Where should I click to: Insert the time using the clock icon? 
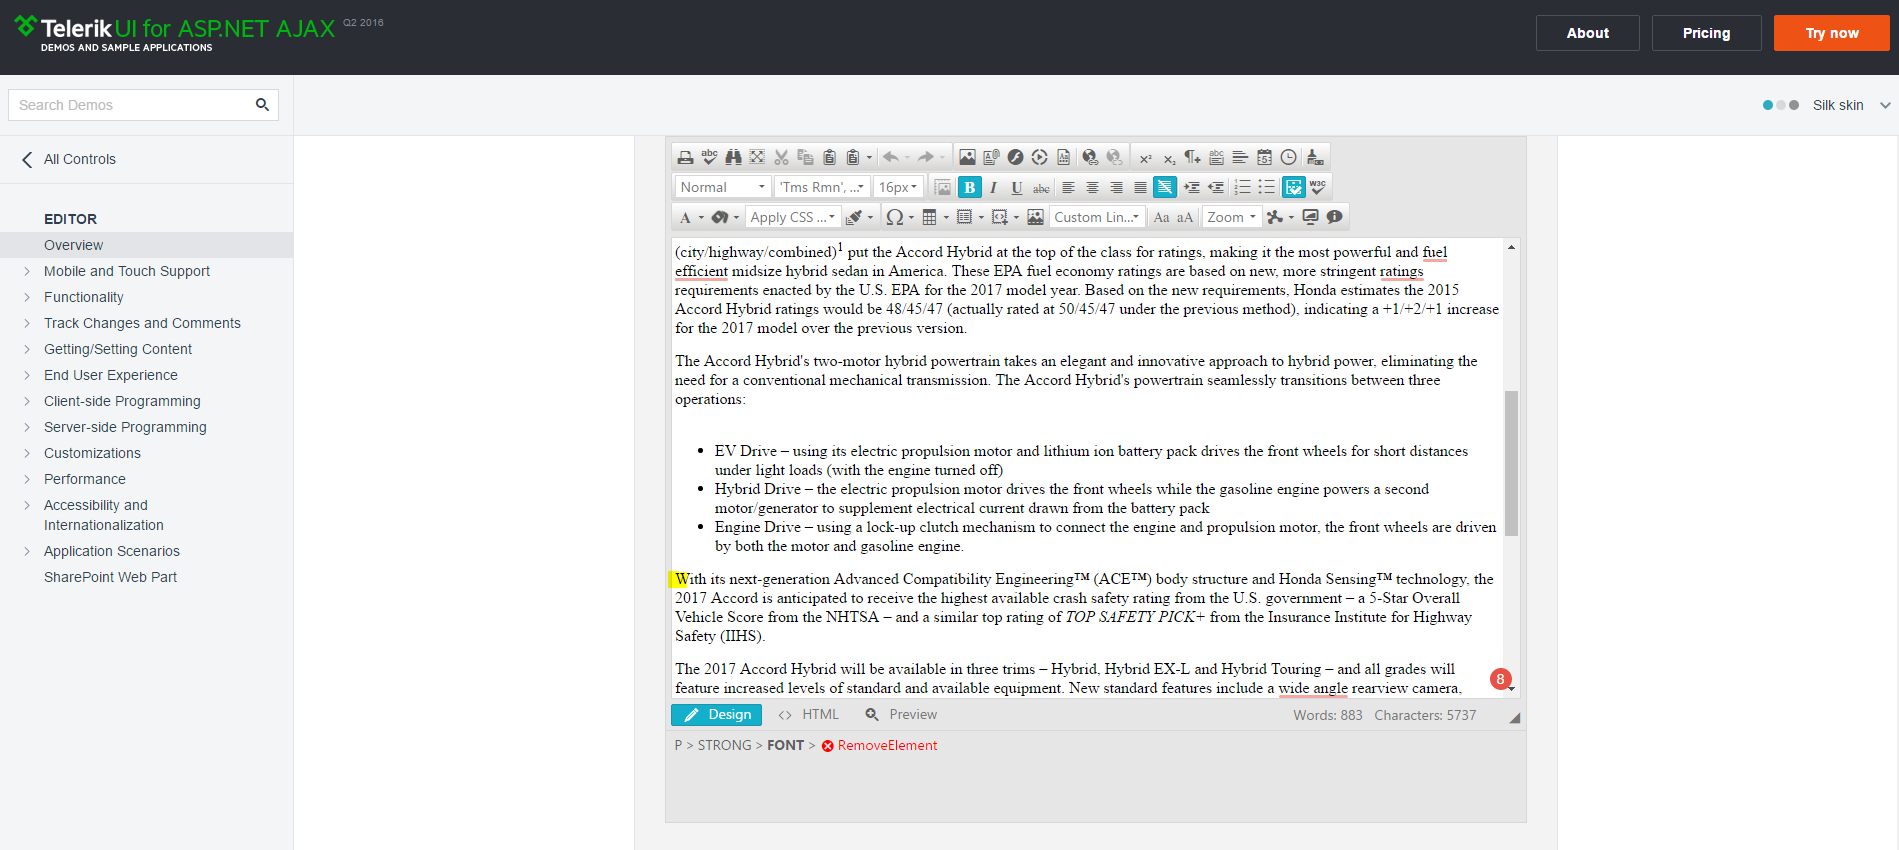tap(1288, 157)
